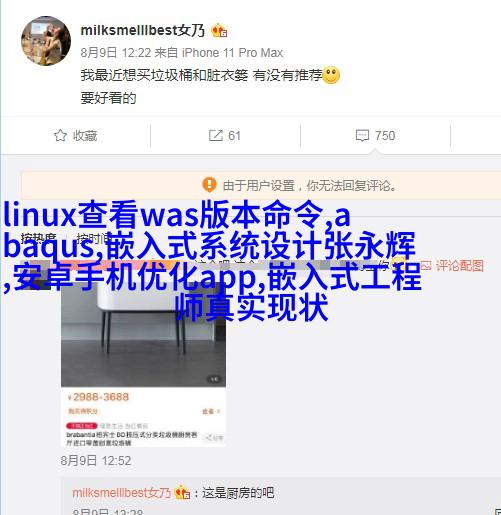This screenshot has width=501, height=515.
Task: Click the 收藏 favorite button label
Action: pos(85,136)
